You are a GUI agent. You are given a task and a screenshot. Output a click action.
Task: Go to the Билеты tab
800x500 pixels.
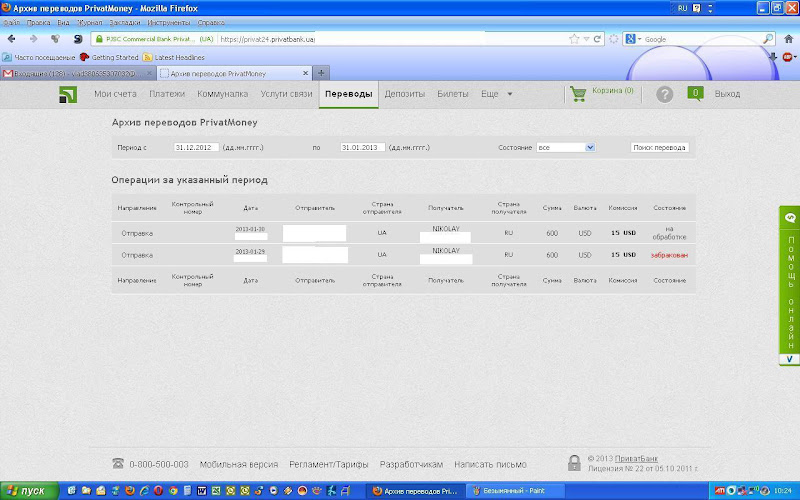pyautogui.click(x=453, y=94)
